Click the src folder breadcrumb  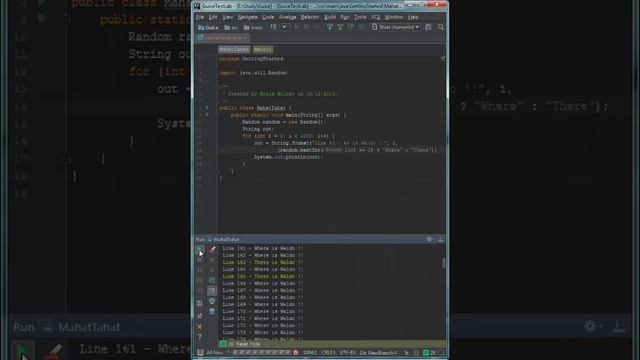(231, 27)
